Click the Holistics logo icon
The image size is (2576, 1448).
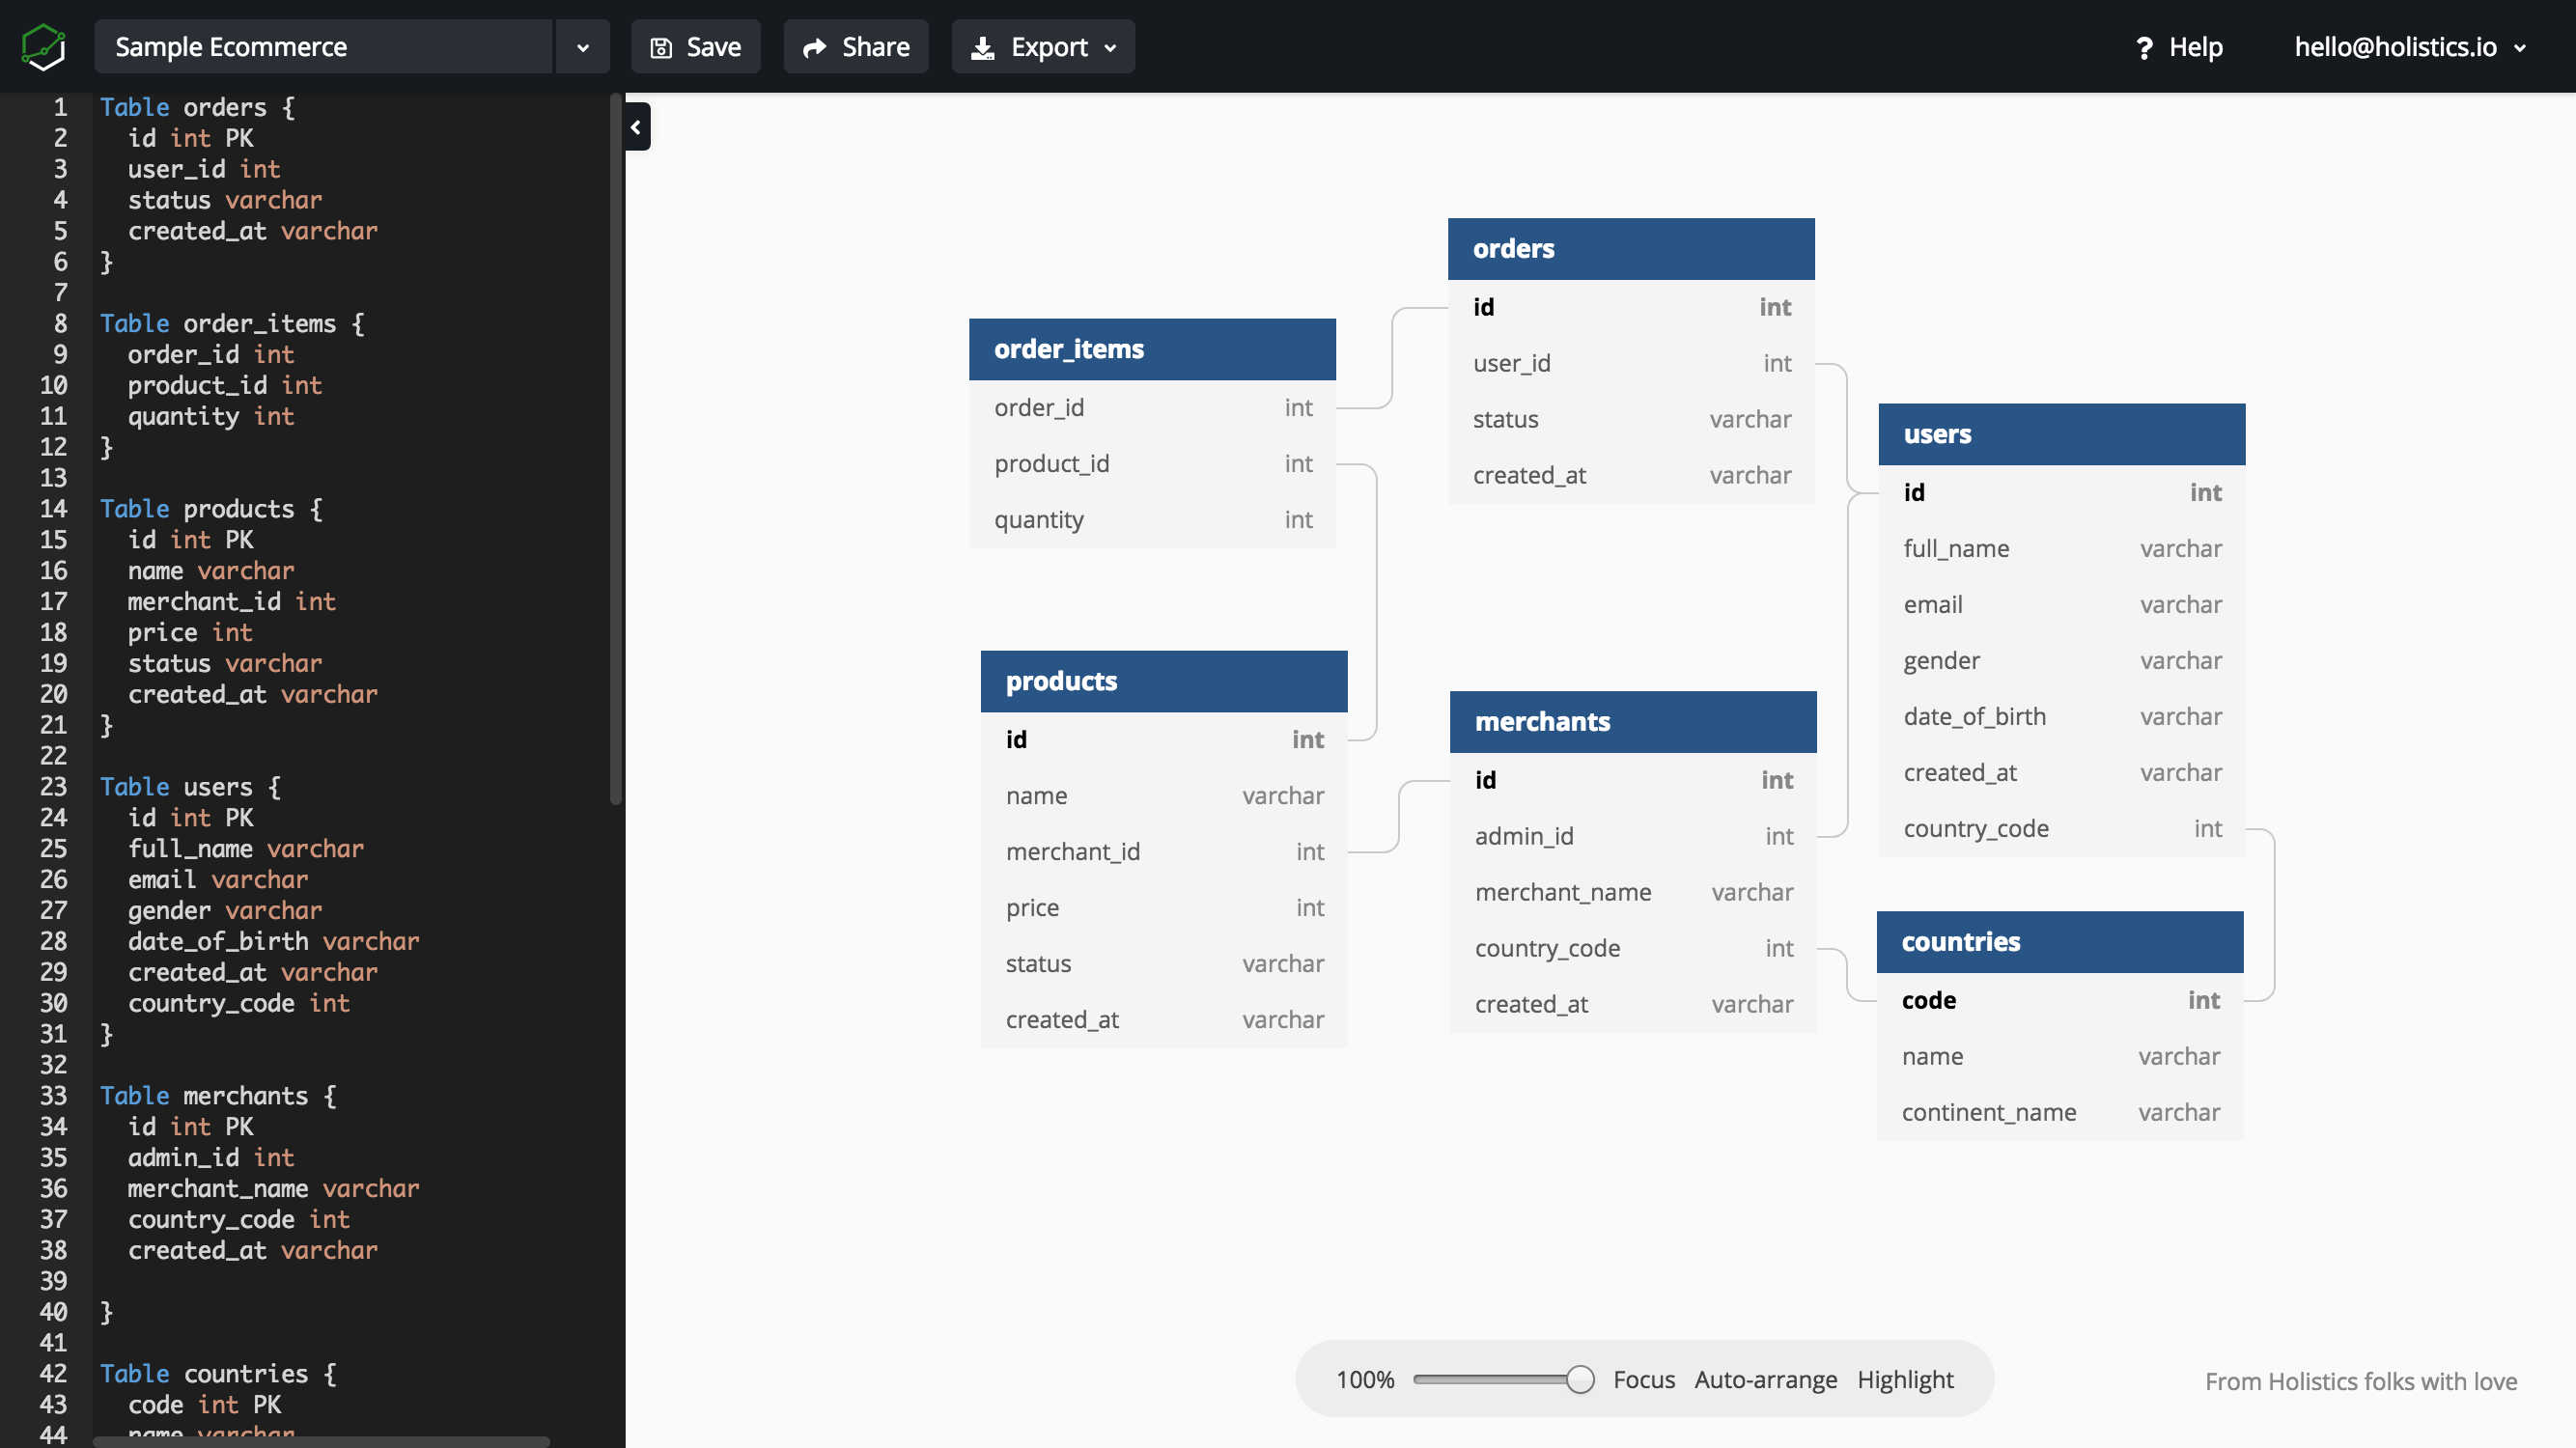[x=42, y=46]
